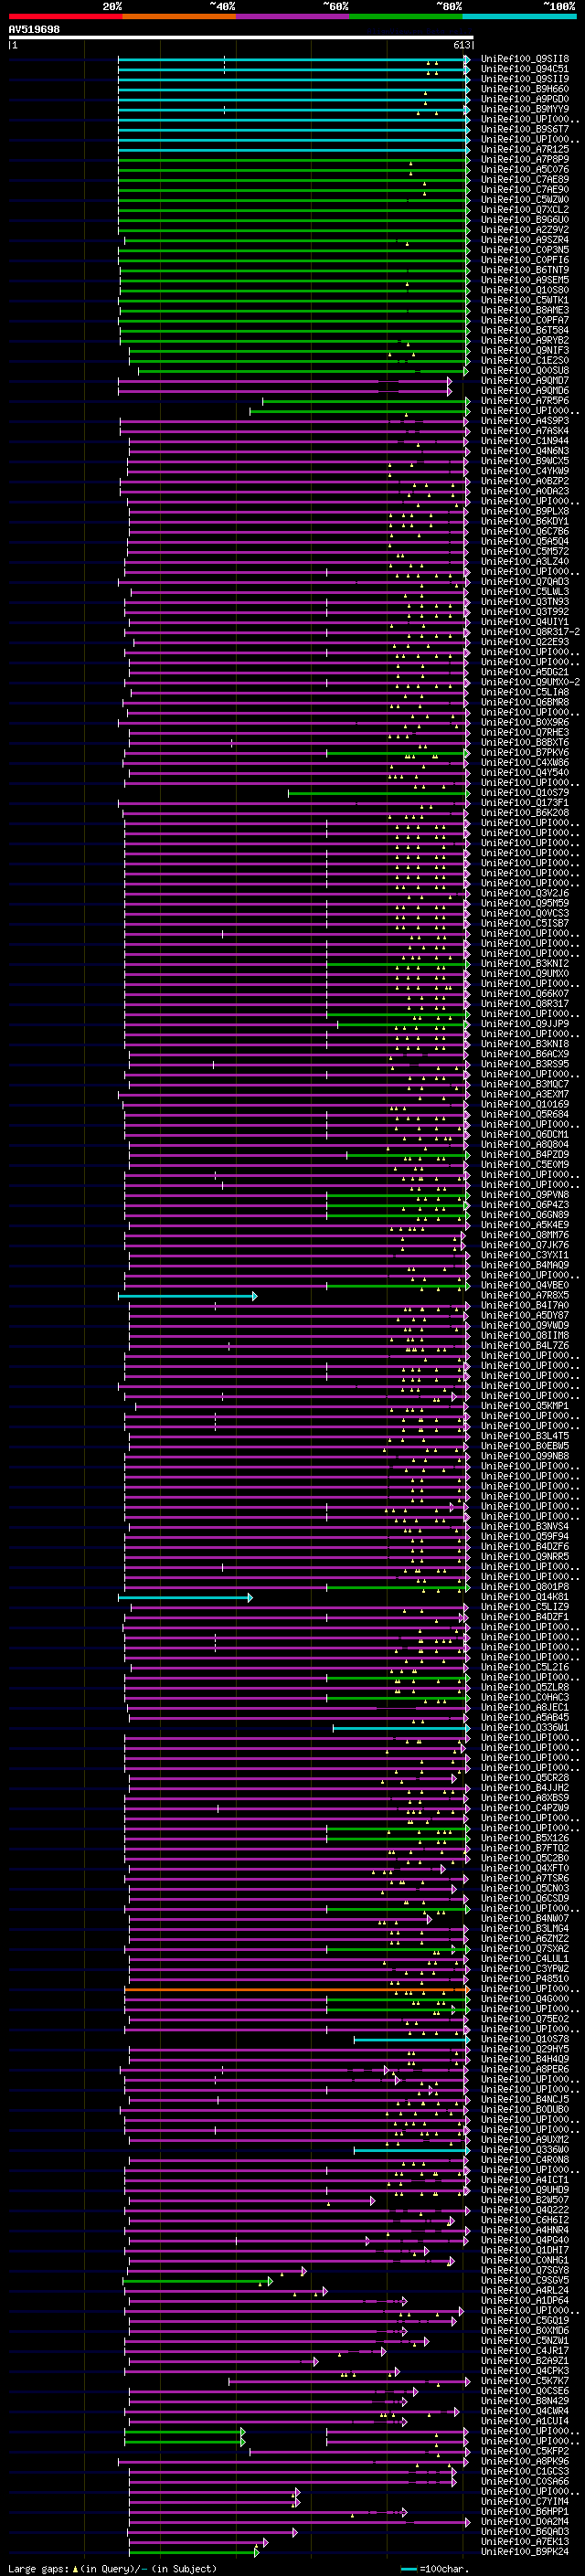Select hit label UniRef100_Q10S80
Viewport: 585px width, 2576px height.
pyautogui.click(x=525, y=290)
